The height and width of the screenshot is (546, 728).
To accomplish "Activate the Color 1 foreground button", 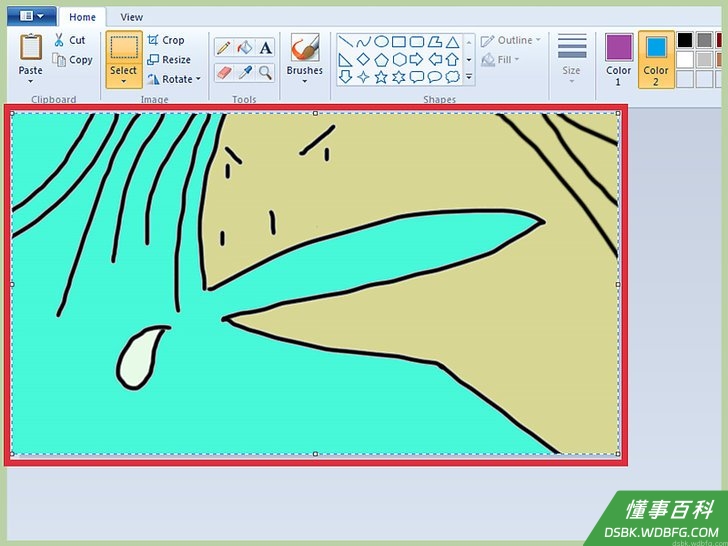I will pos(618,59).
